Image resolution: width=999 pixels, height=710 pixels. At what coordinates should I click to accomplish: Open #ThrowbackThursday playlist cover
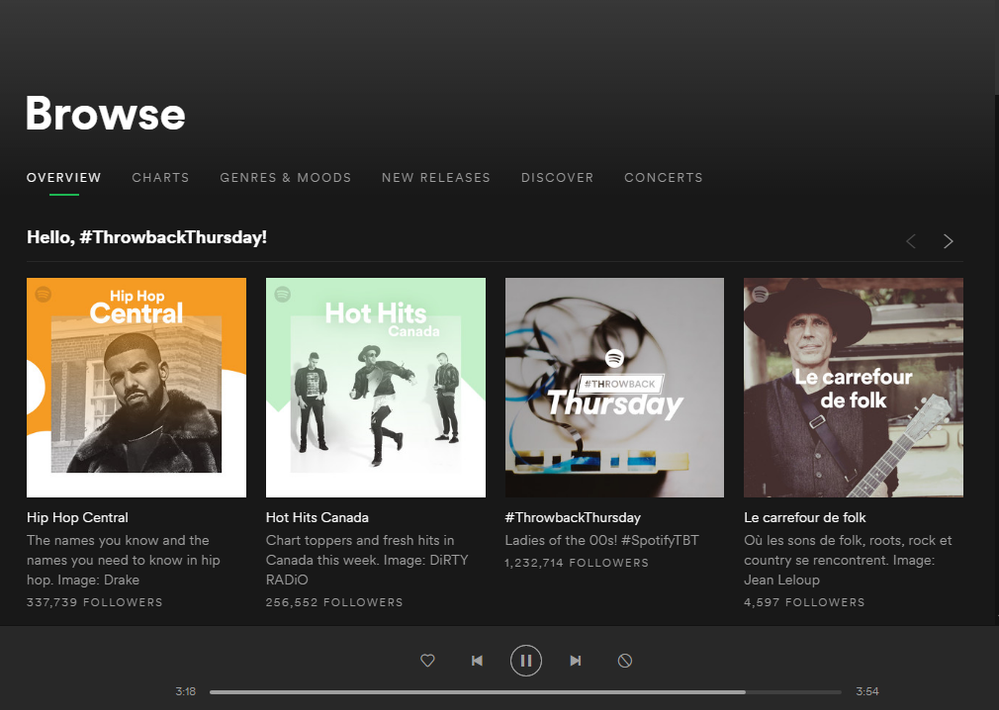(615, 388)
